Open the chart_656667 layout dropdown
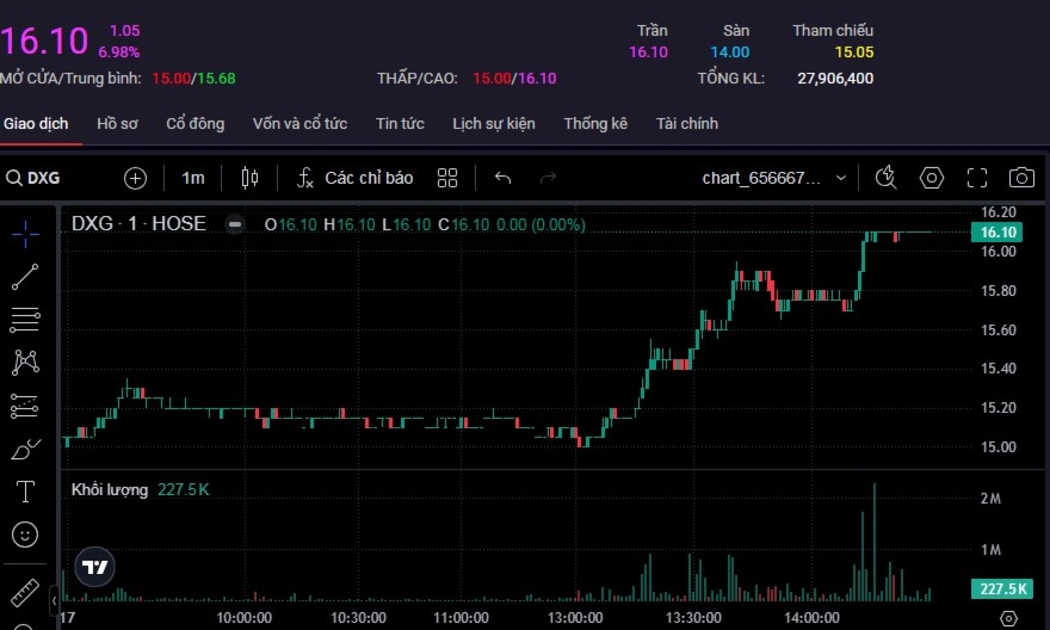The image size is (1050, 630). [x=773, y=178]
